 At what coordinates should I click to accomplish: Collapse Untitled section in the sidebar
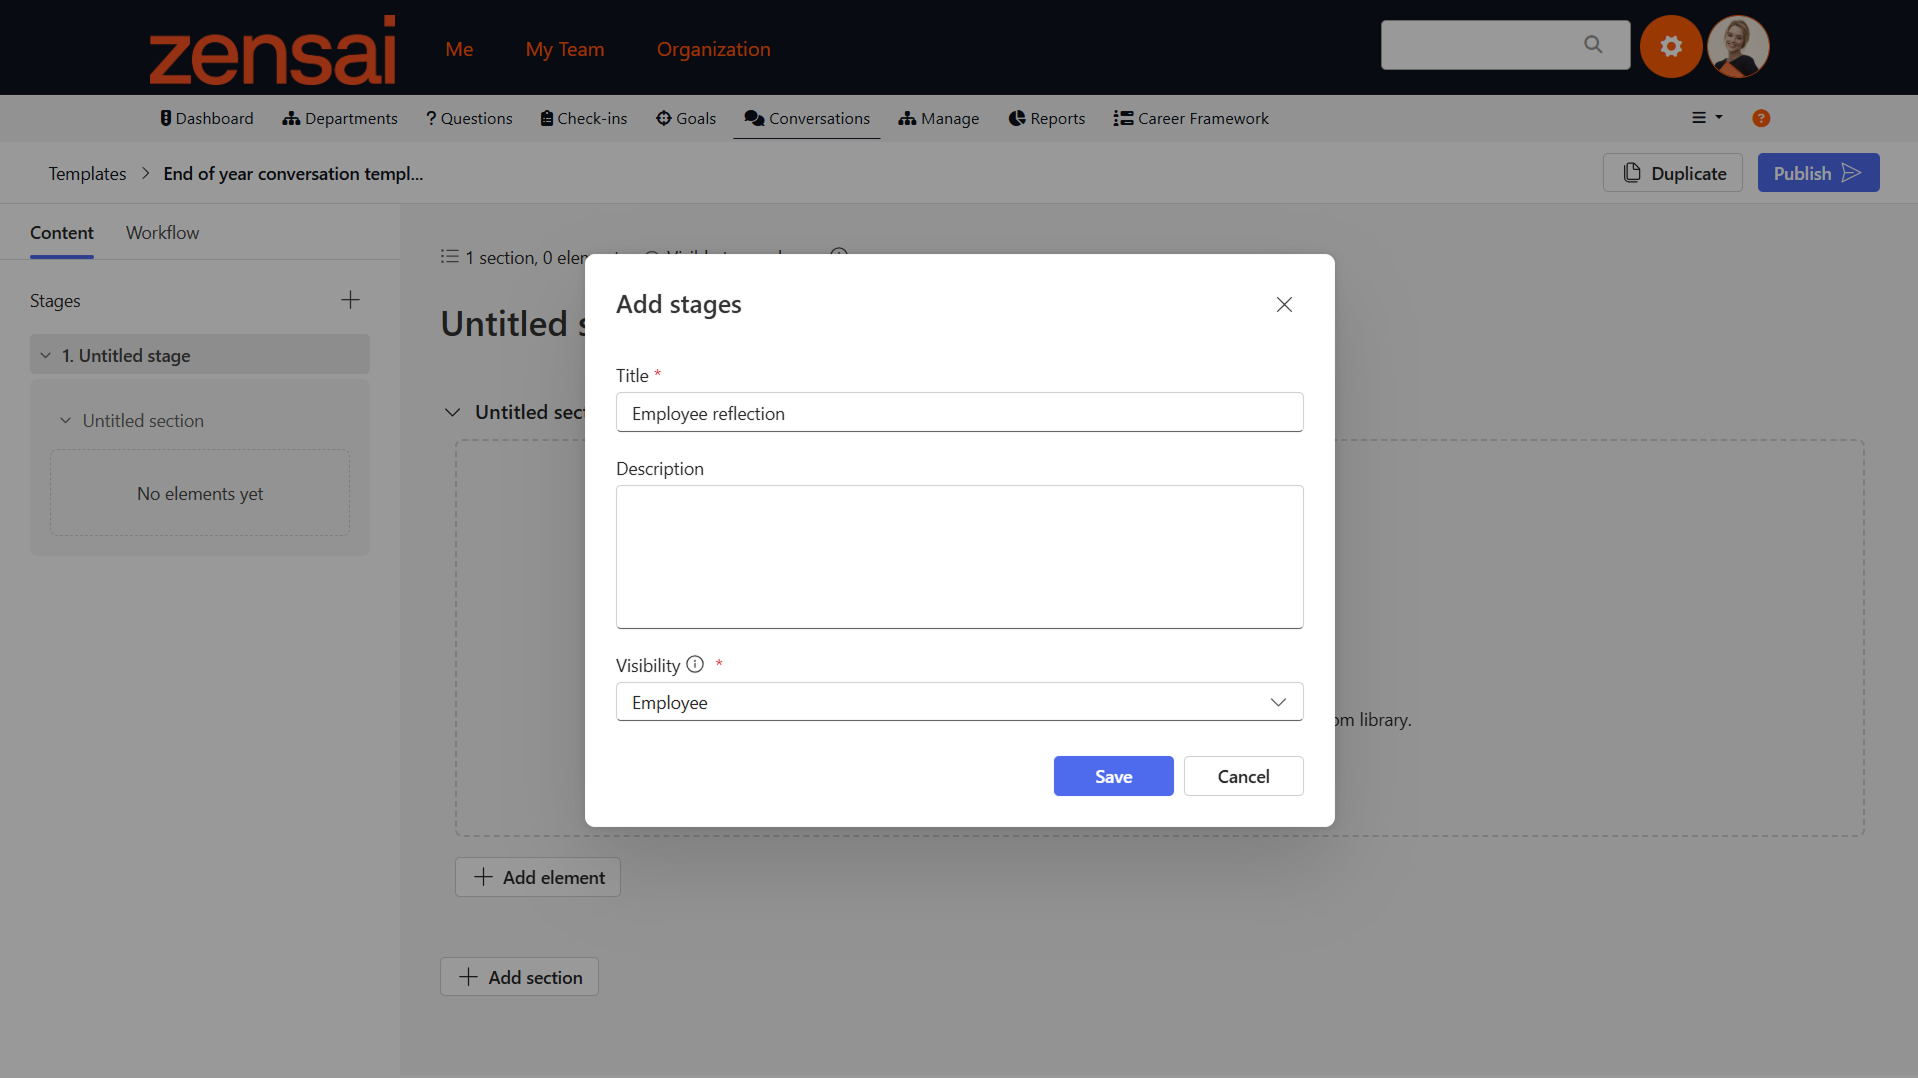click(x=66, y=421)
